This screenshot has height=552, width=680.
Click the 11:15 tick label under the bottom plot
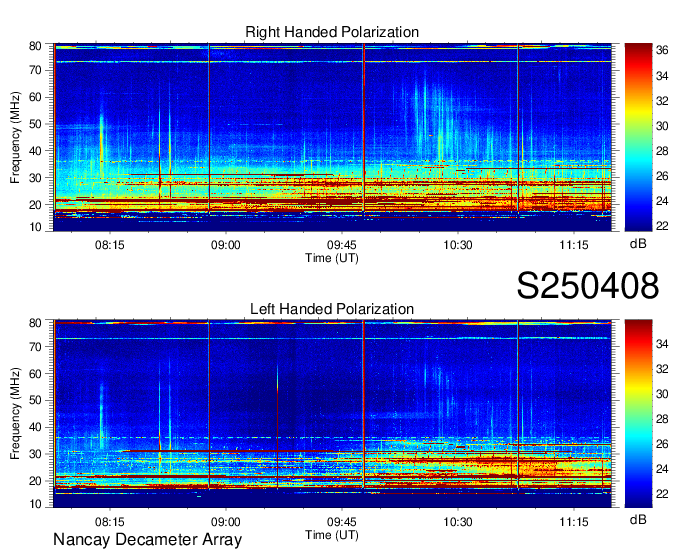574,522
